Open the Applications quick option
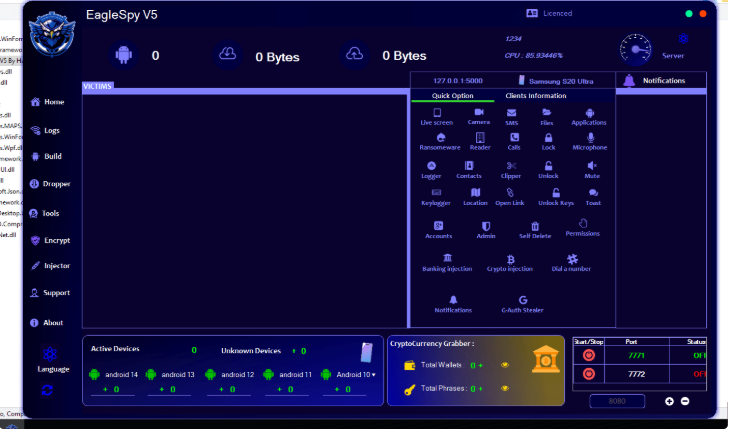 589,116
